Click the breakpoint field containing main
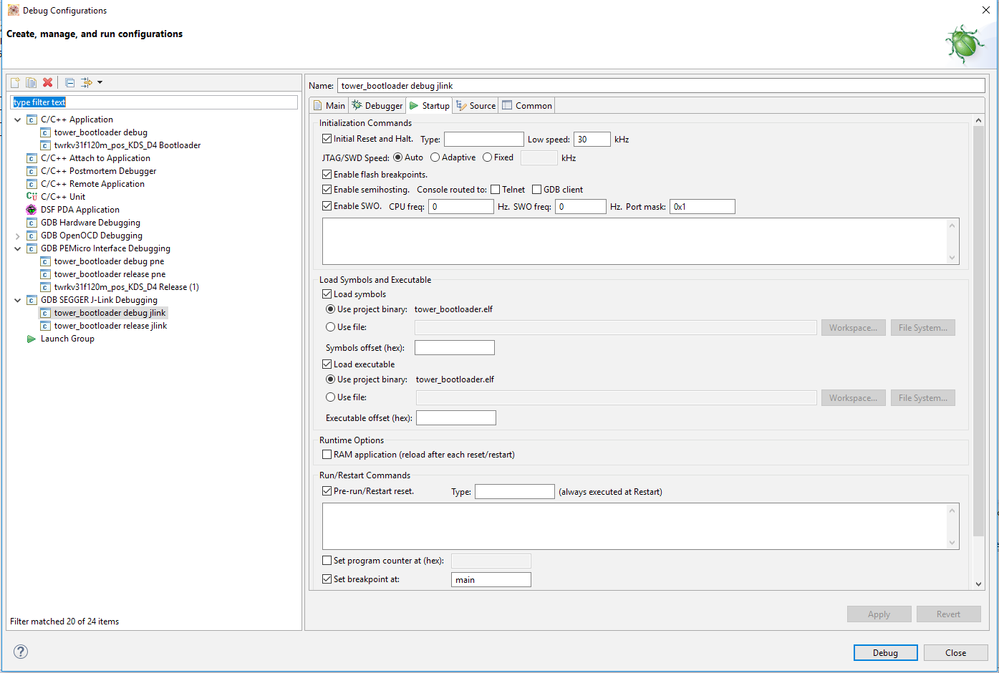999x673 pixels. click(491, 580)
